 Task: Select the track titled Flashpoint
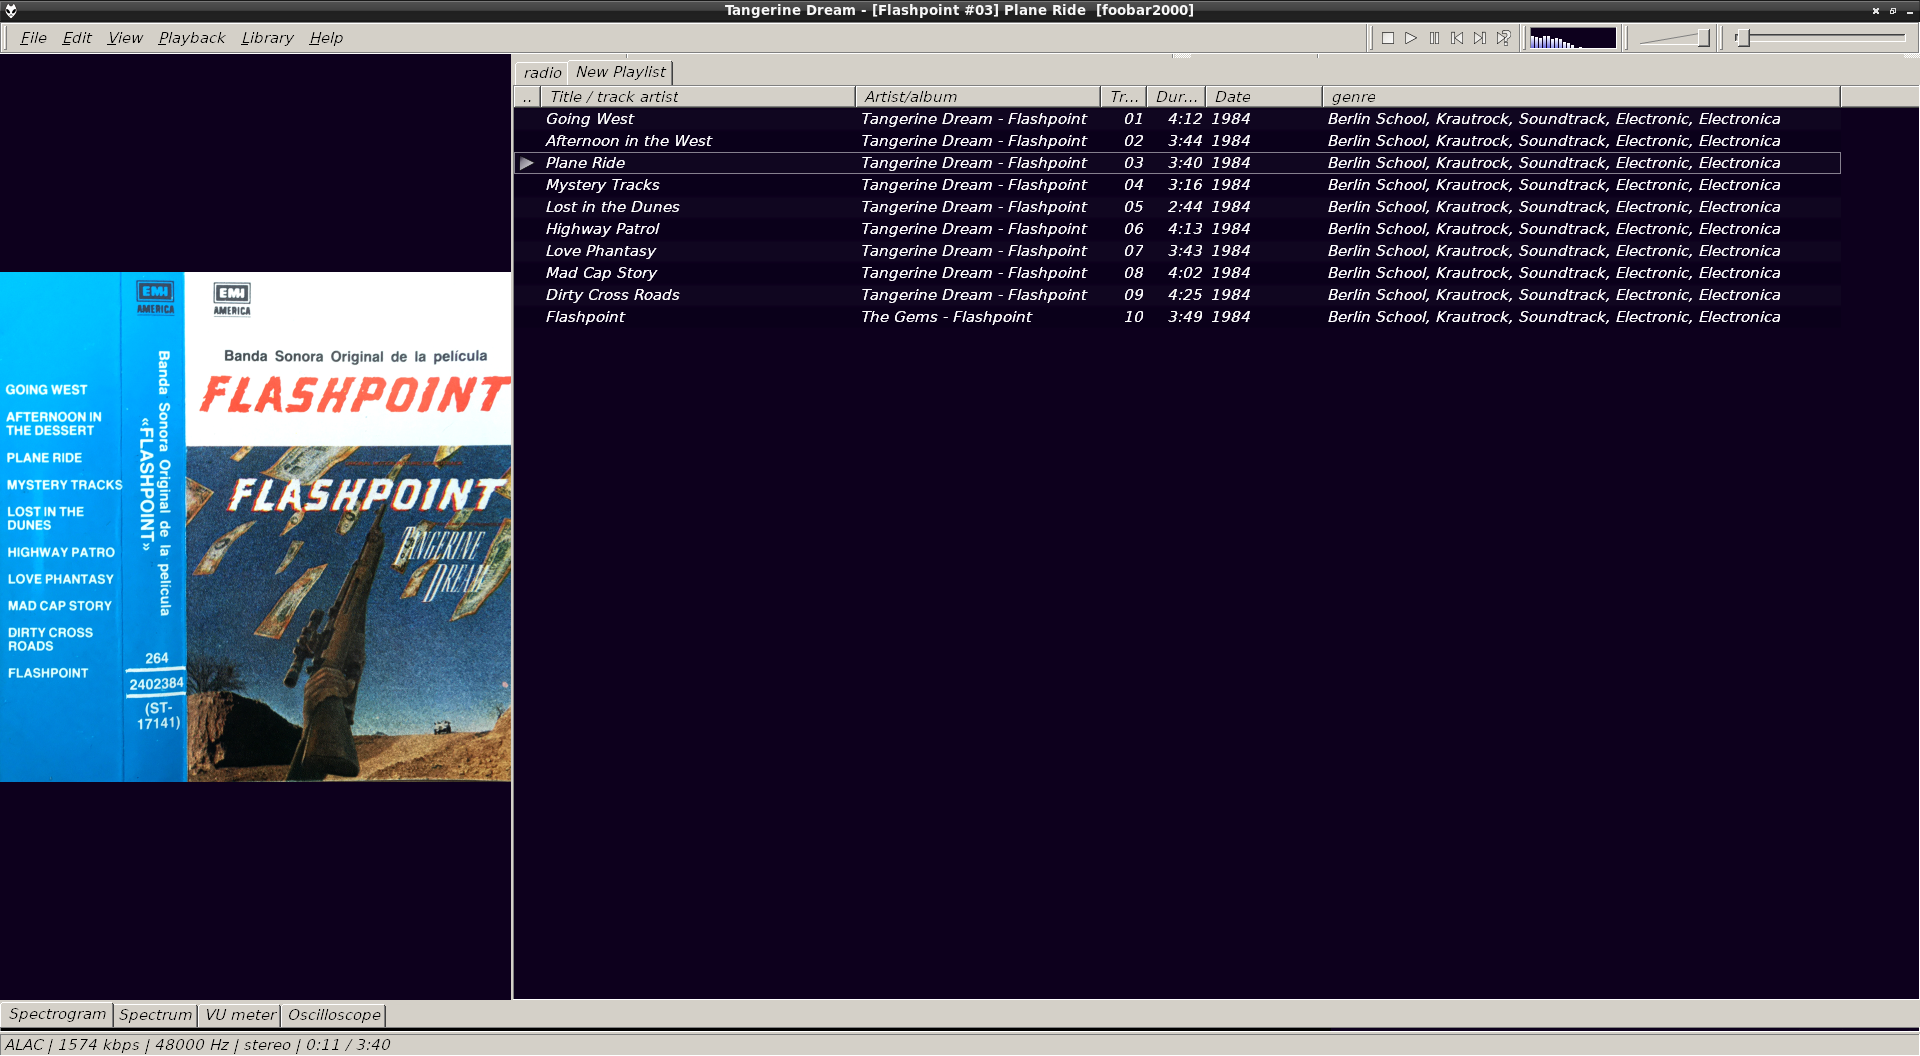(1177, 317)
